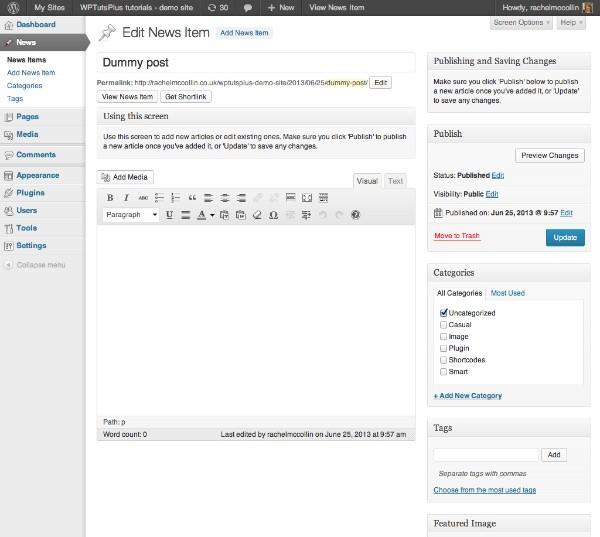
Task: Check the Smart category
Action: pyautogui.click(x=443, y=372)
